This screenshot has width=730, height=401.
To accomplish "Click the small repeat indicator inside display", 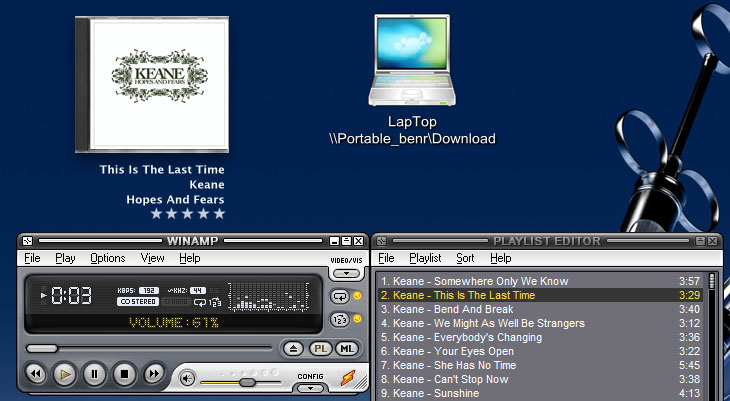I will tap(200, 302).
